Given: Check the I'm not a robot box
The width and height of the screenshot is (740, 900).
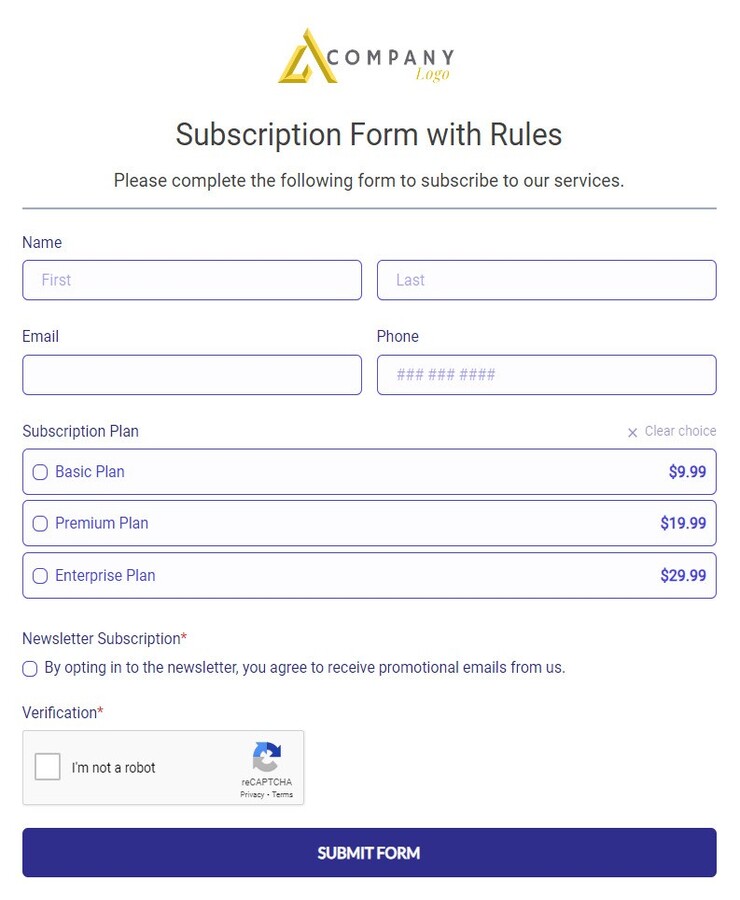Looking at the screenshot, I should [46, 767].
